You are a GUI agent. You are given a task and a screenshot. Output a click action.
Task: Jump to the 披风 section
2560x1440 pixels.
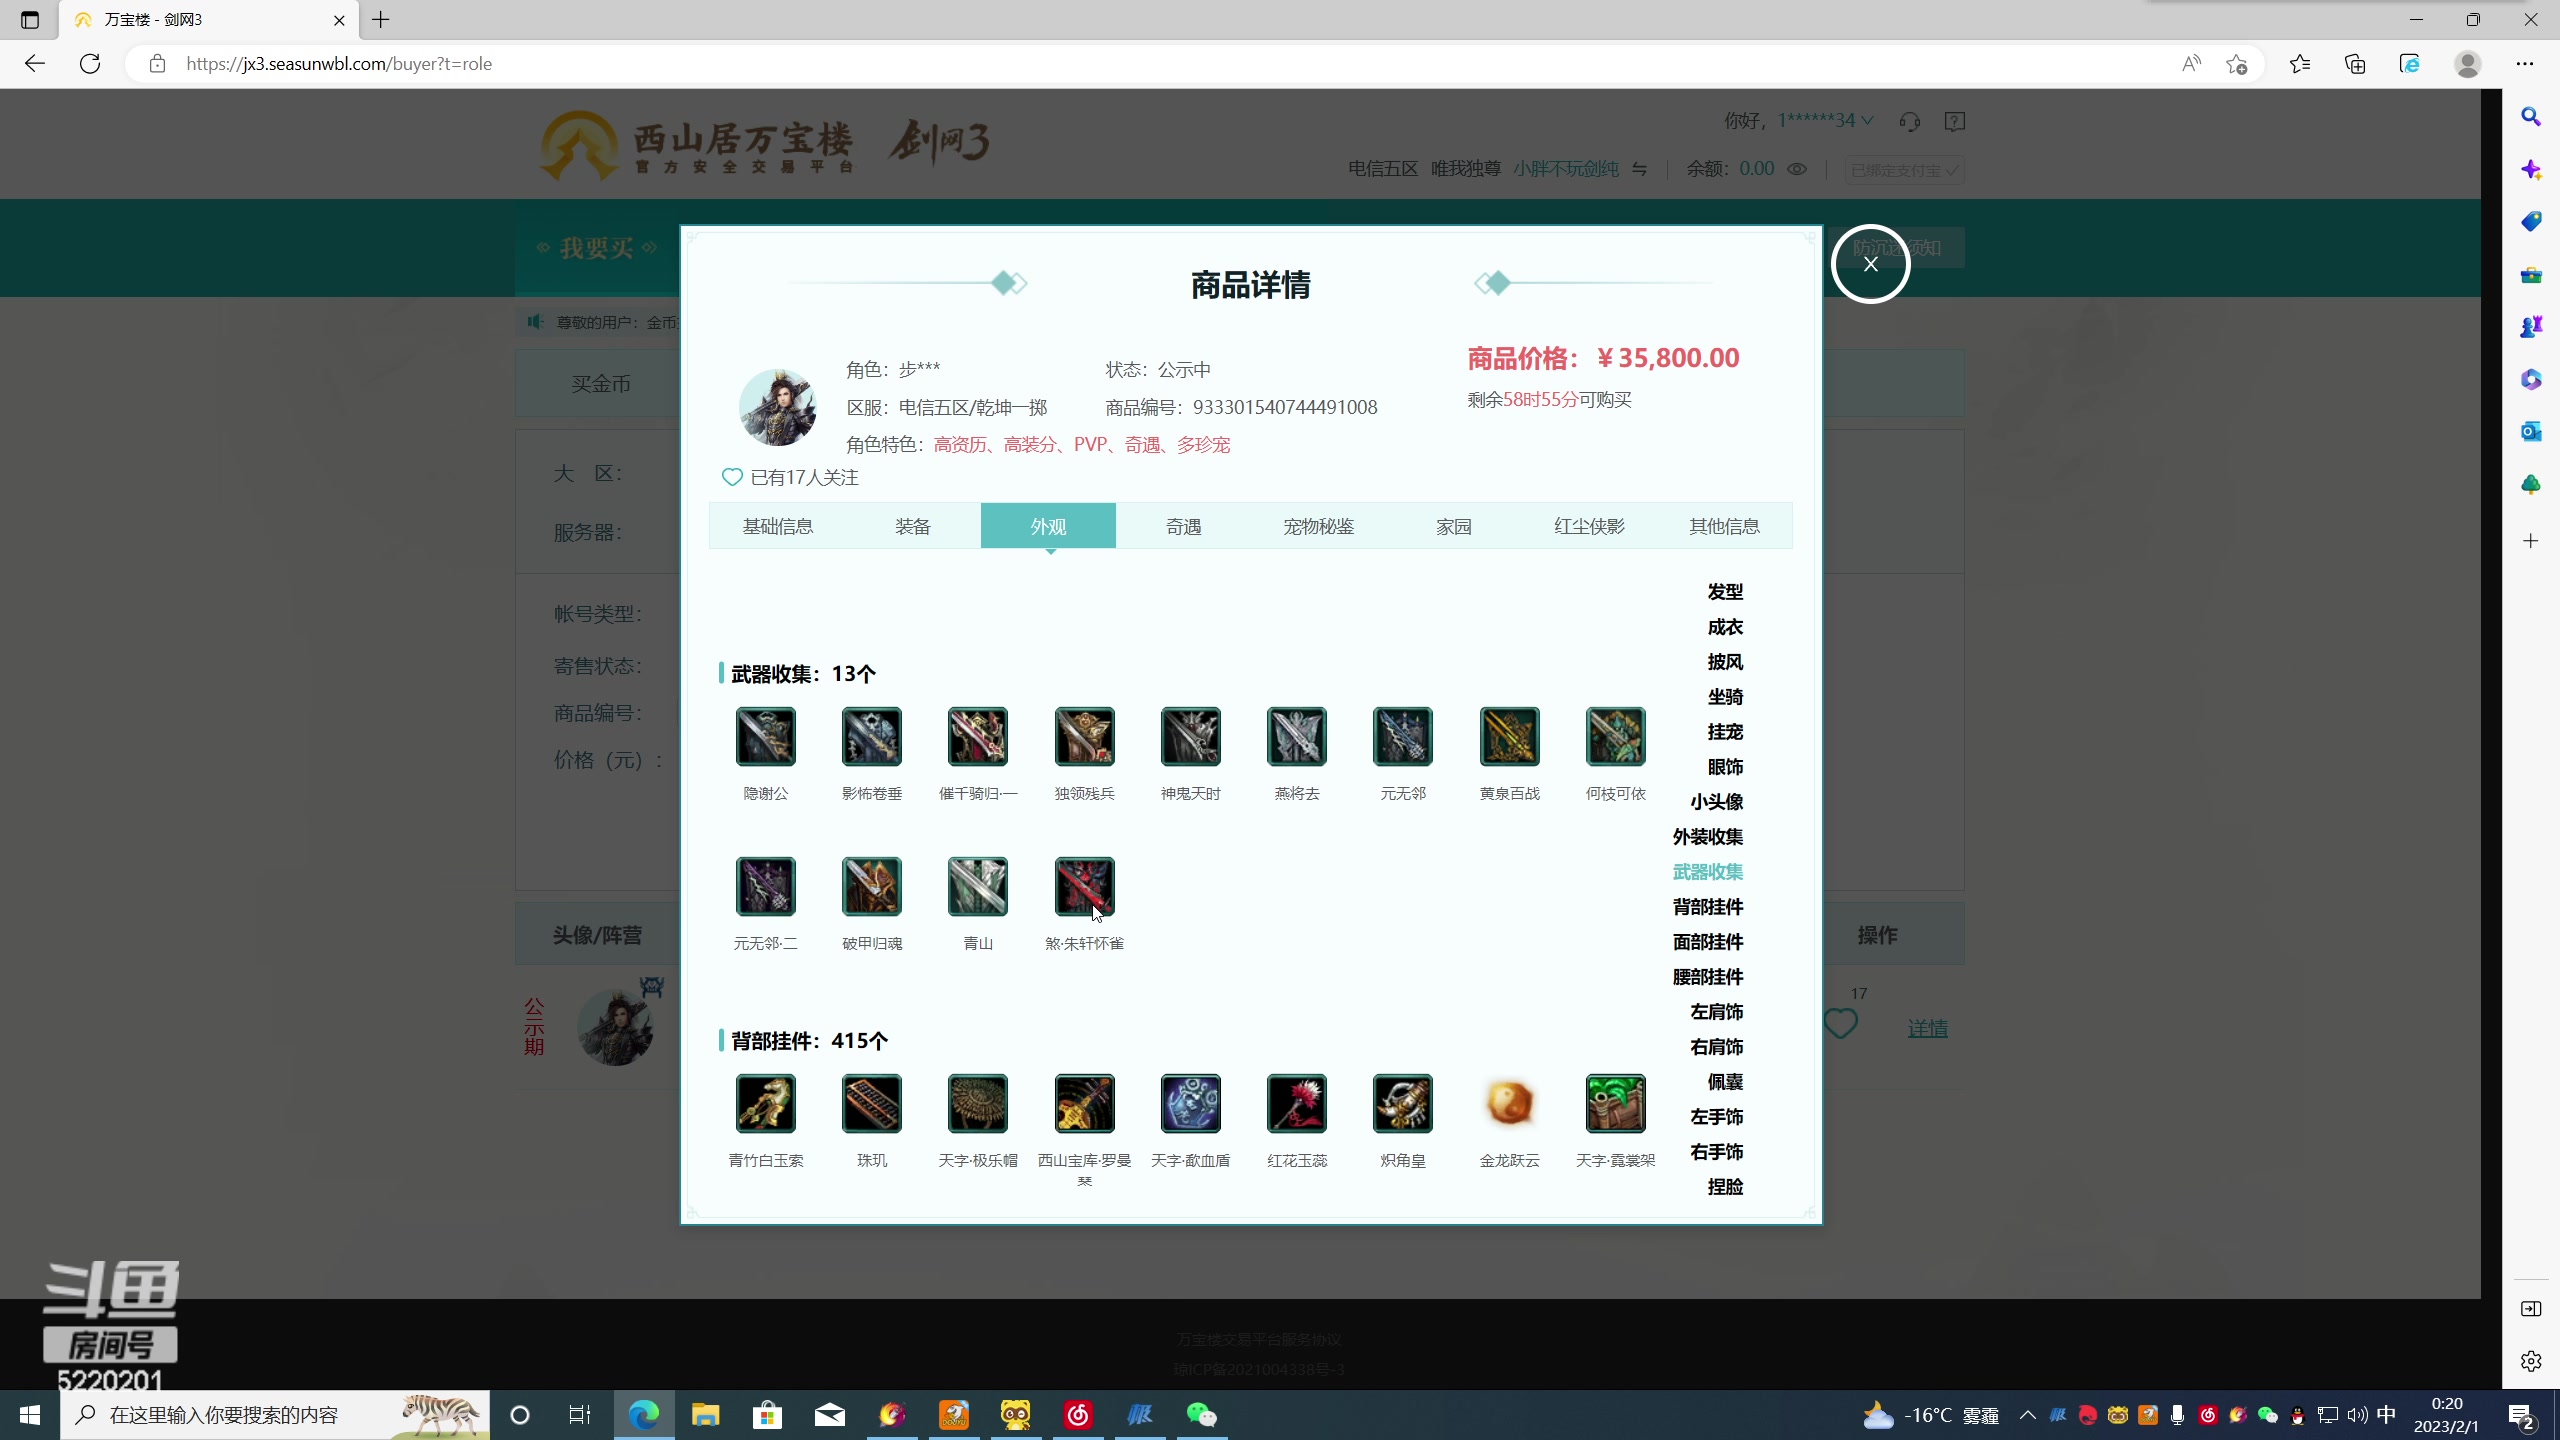click(1725, 662)
